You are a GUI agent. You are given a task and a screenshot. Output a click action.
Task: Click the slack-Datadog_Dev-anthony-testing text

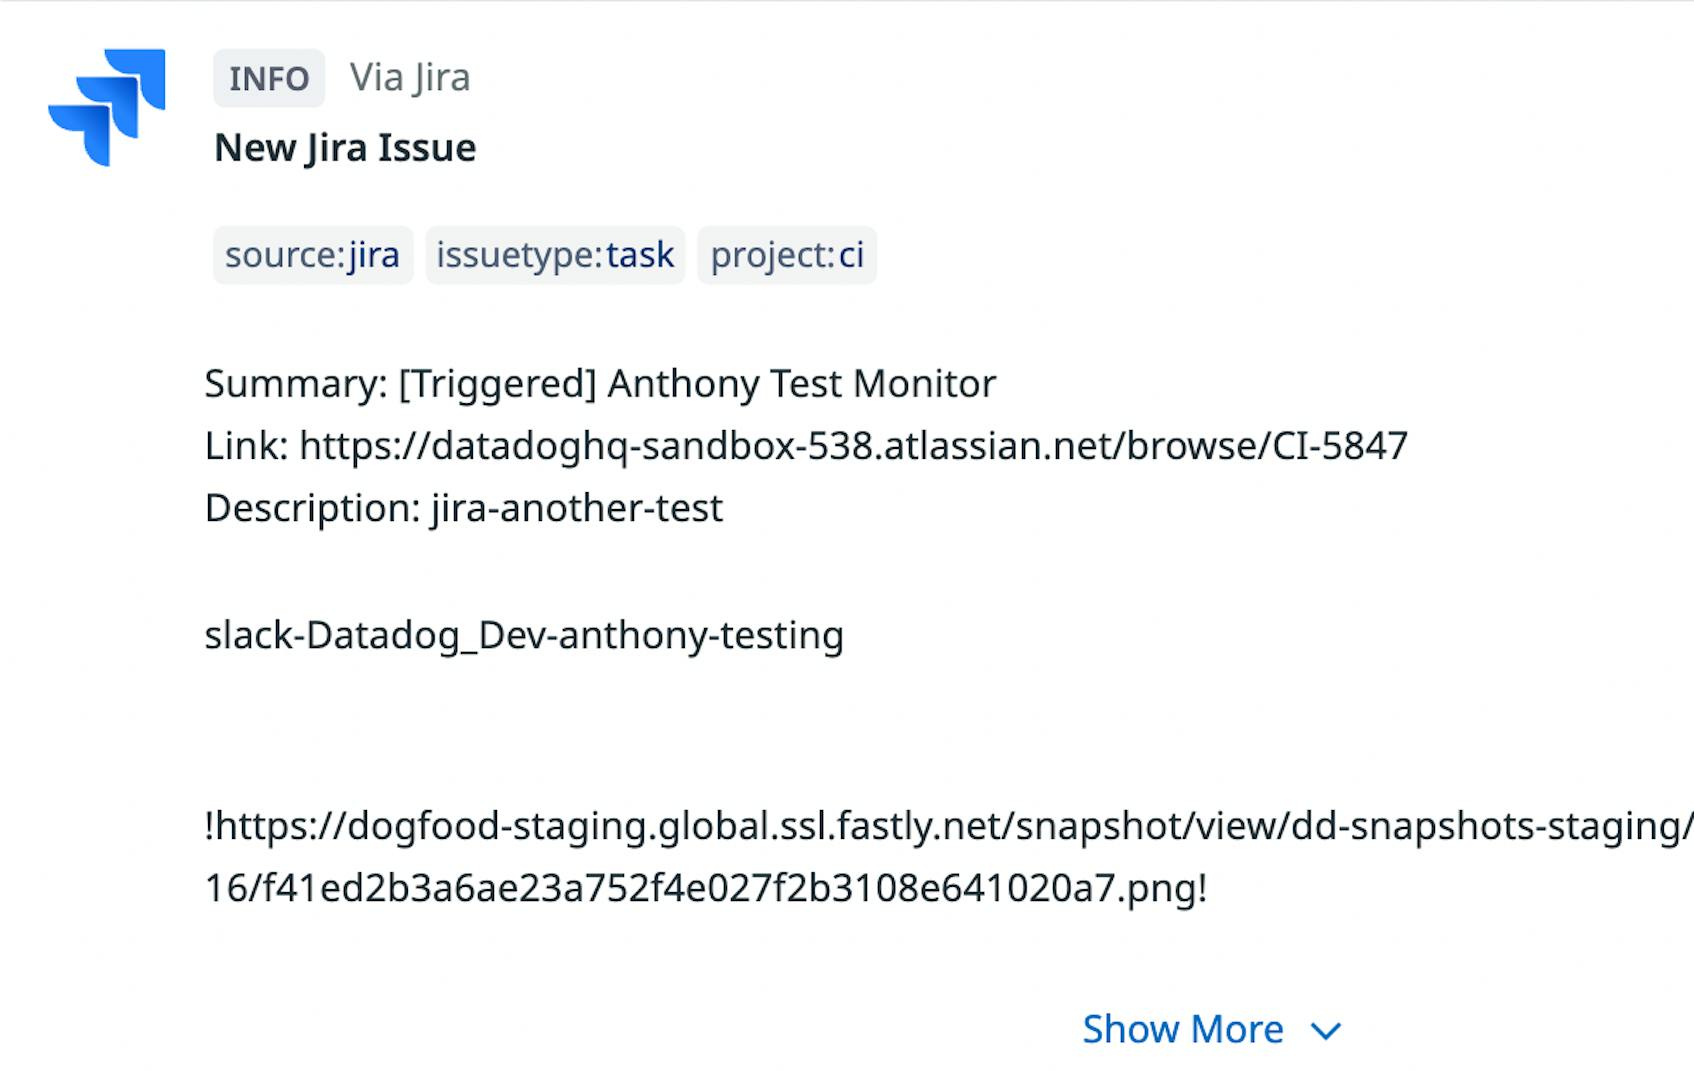tap(523, 633)
